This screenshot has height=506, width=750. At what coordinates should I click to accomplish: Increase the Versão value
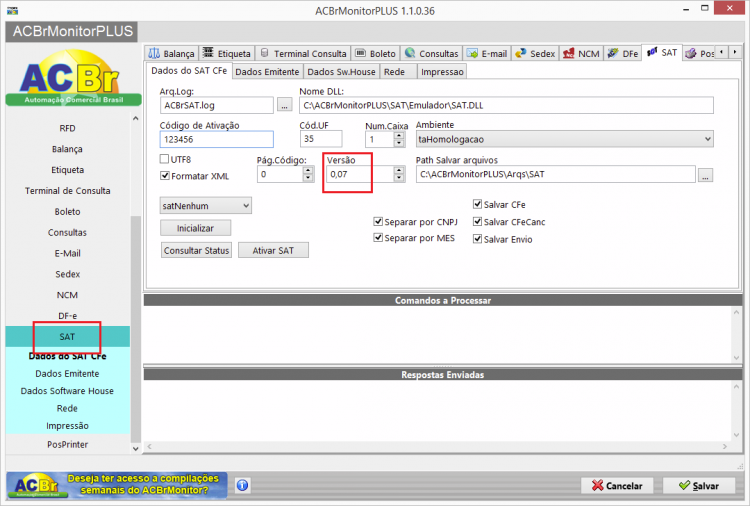[399, 170]
